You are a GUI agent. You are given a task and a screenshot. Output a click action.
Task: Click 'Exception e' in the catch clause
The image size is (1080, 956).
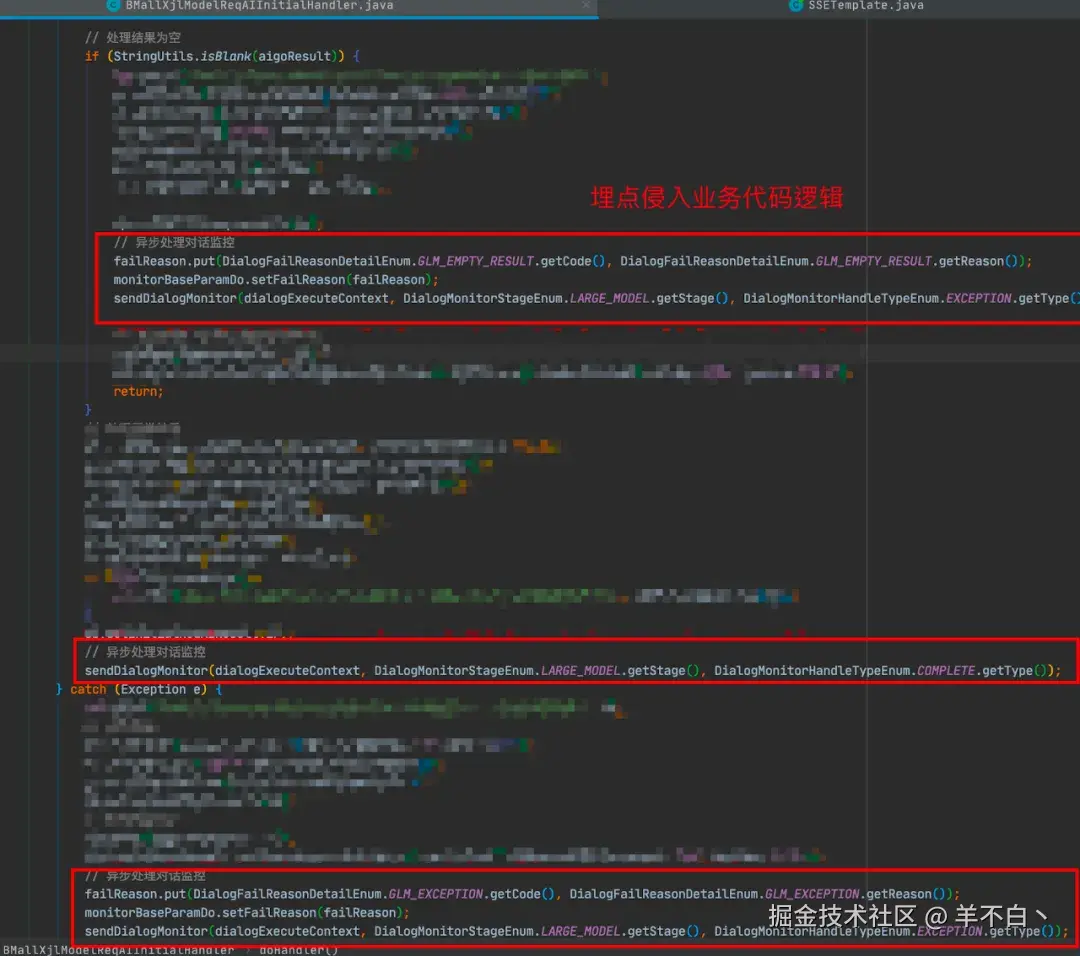[x=160, y=689]
